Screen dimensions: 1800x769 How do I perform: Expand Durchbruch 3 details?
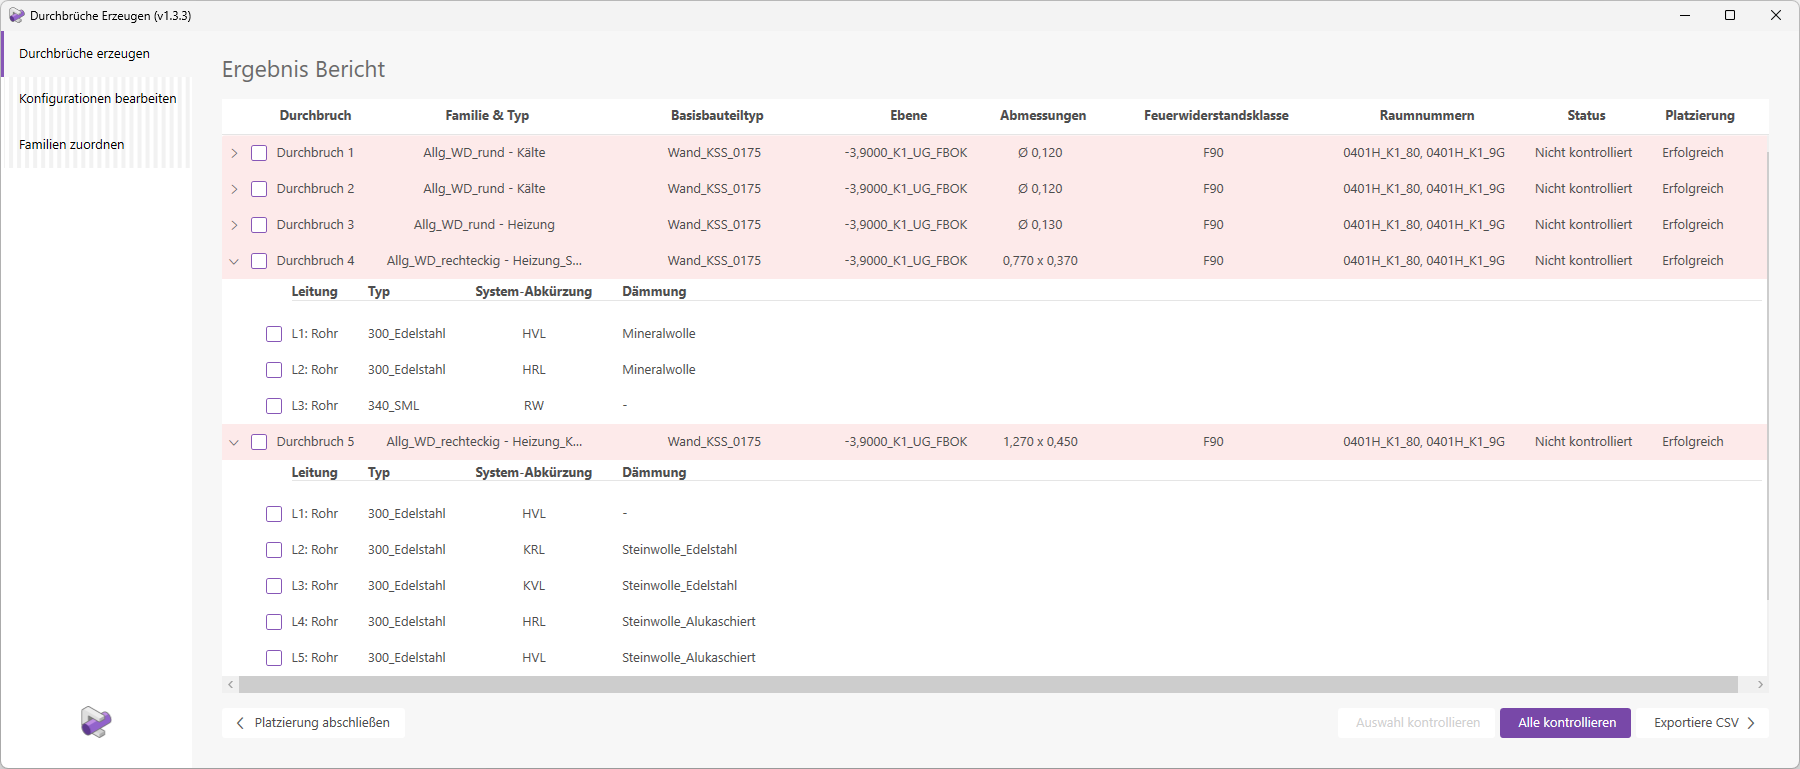[x=234, y=225]
